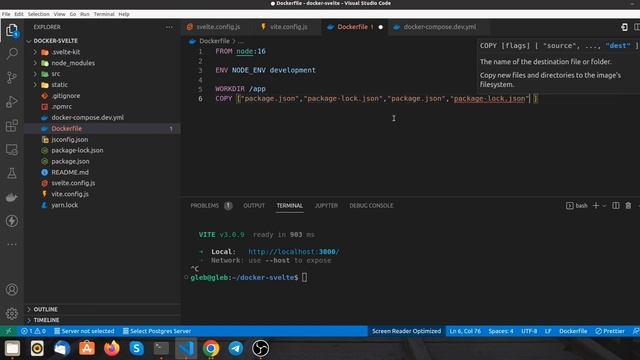Click Server not selected in status bar
This screenshot has height=360, width=640.
pyautogui.click(x=84, y=331)
